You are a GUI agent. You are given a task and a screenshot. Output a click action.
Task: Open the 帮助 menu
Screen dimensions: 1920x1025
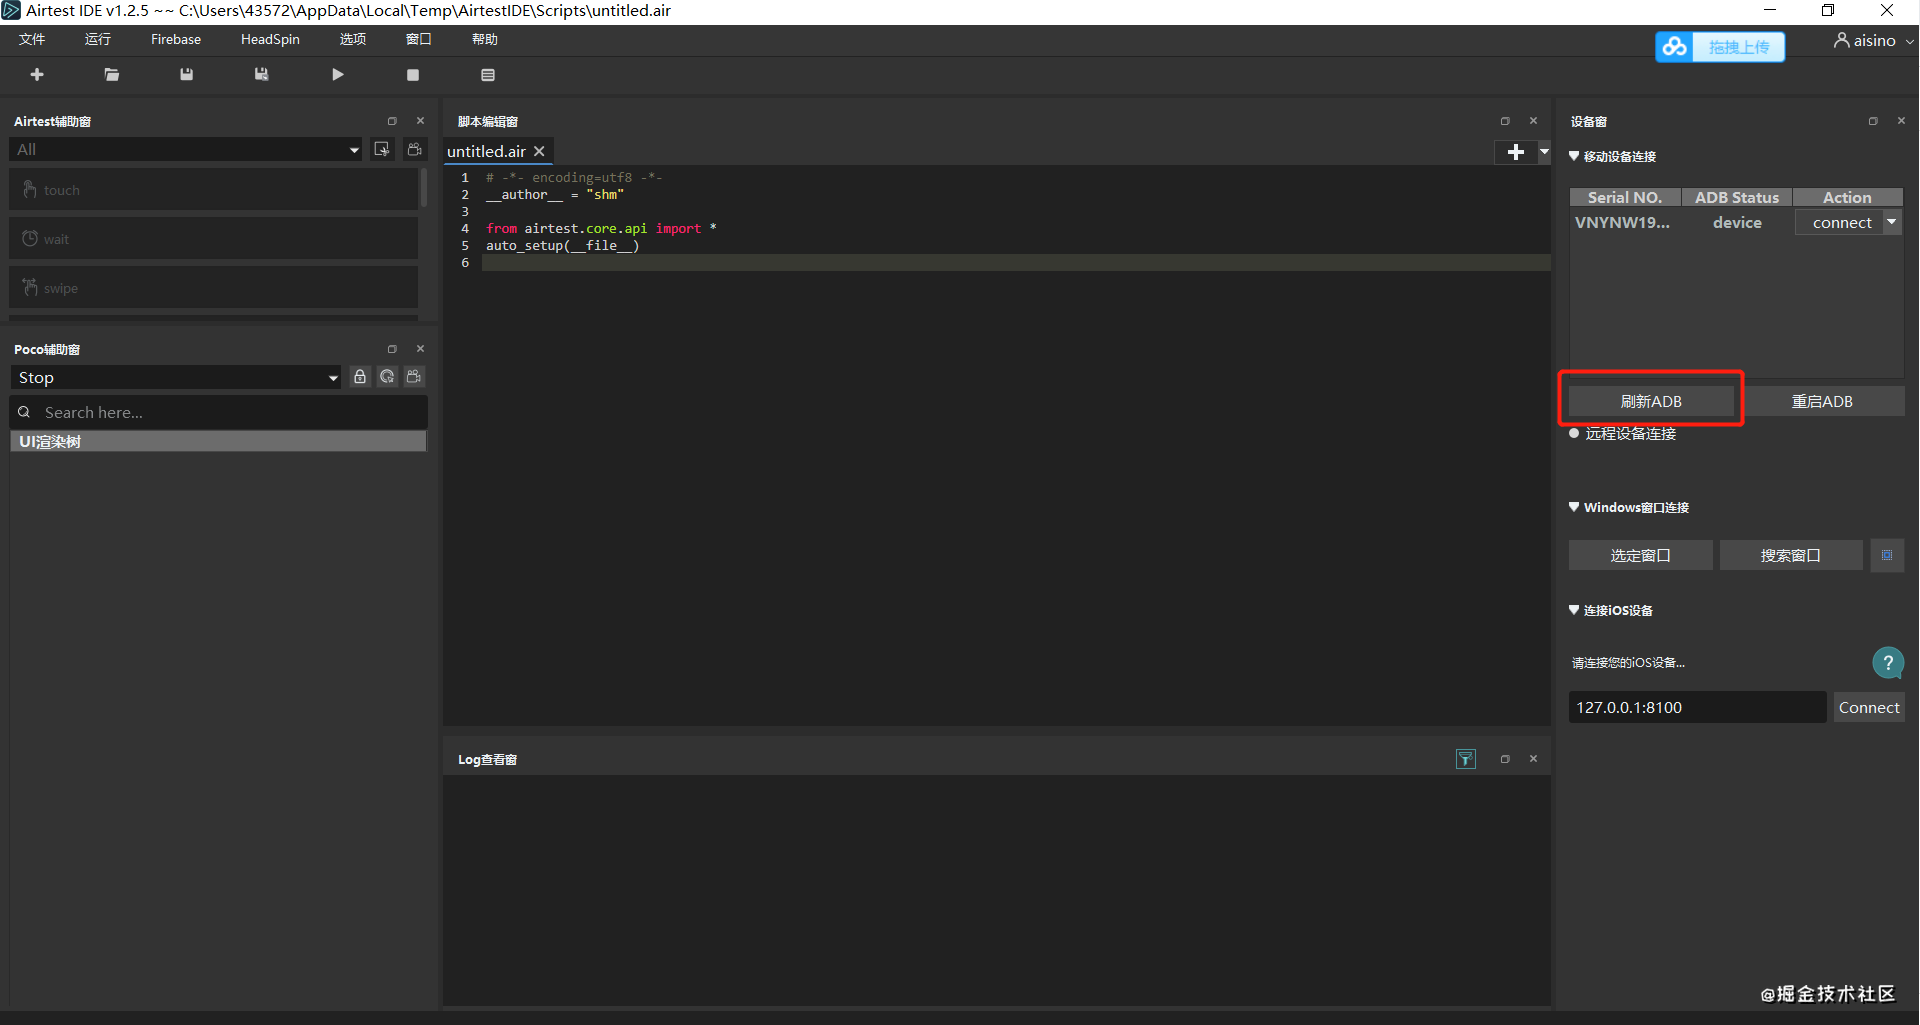point(485,39)
